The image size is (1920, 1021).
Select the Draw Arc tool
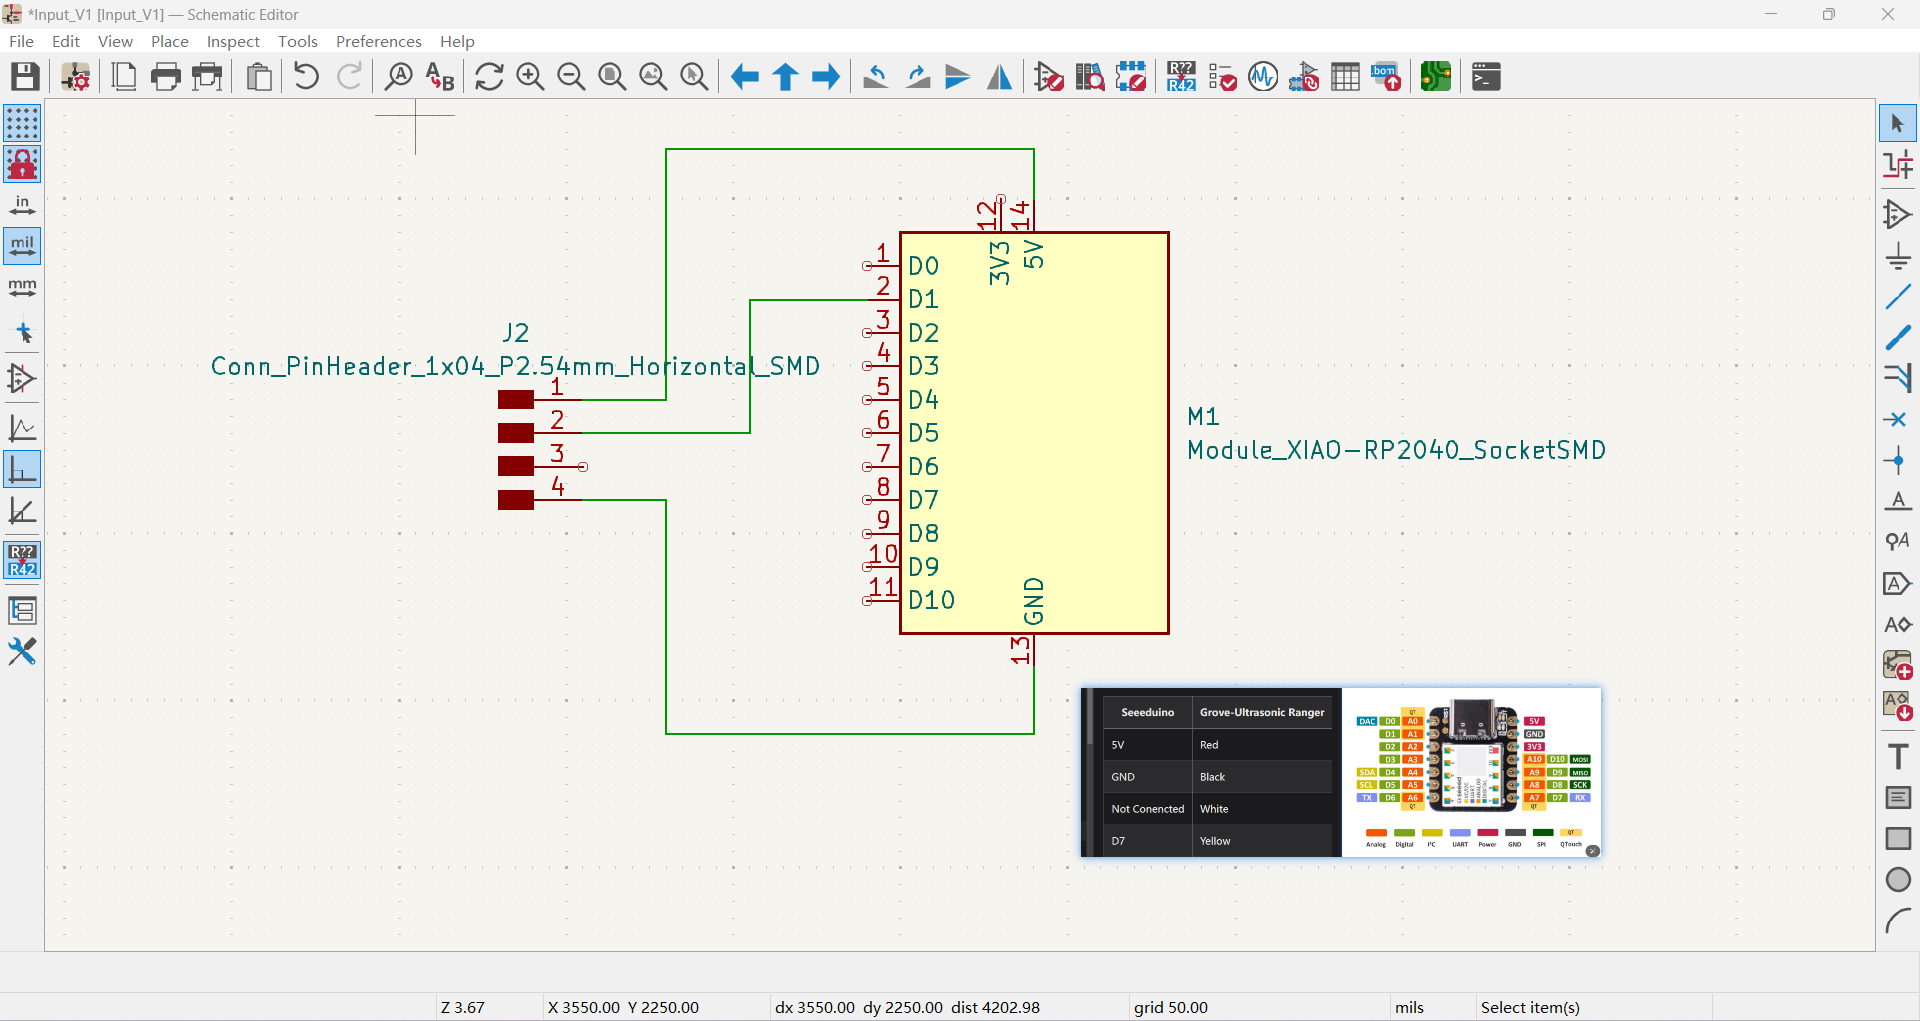click(x=1897, y=920)
